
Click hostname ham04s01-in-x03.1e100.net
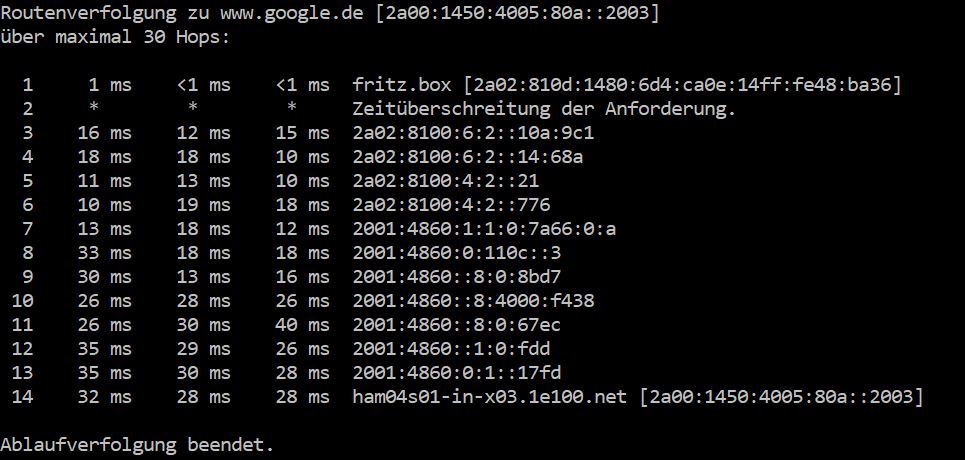click(490, 397)
